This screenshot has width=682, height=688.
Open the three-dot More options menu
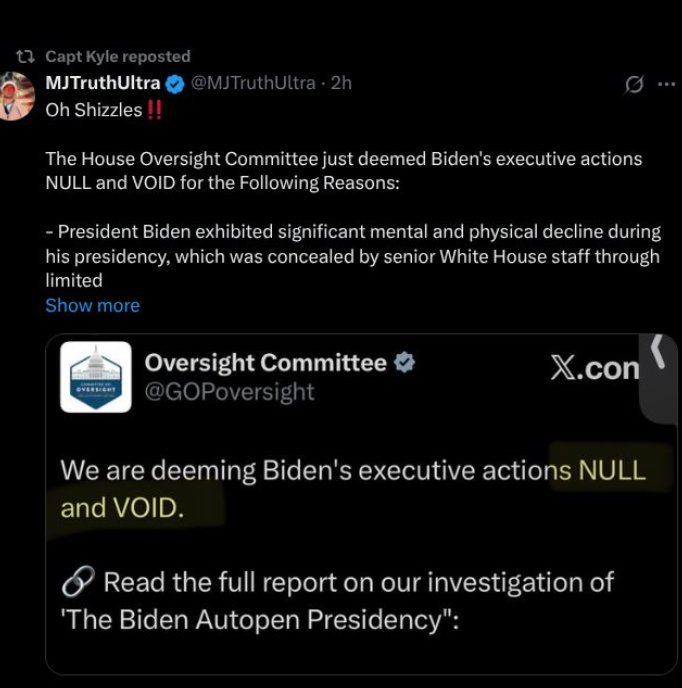(666, 85)
